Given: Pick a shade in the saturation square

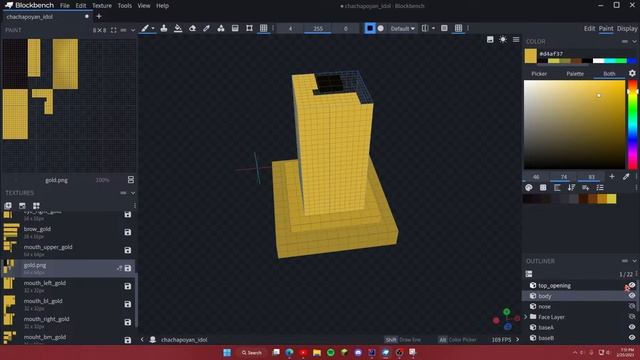Looking at the screenshot, I should click(x=574, y=124).
